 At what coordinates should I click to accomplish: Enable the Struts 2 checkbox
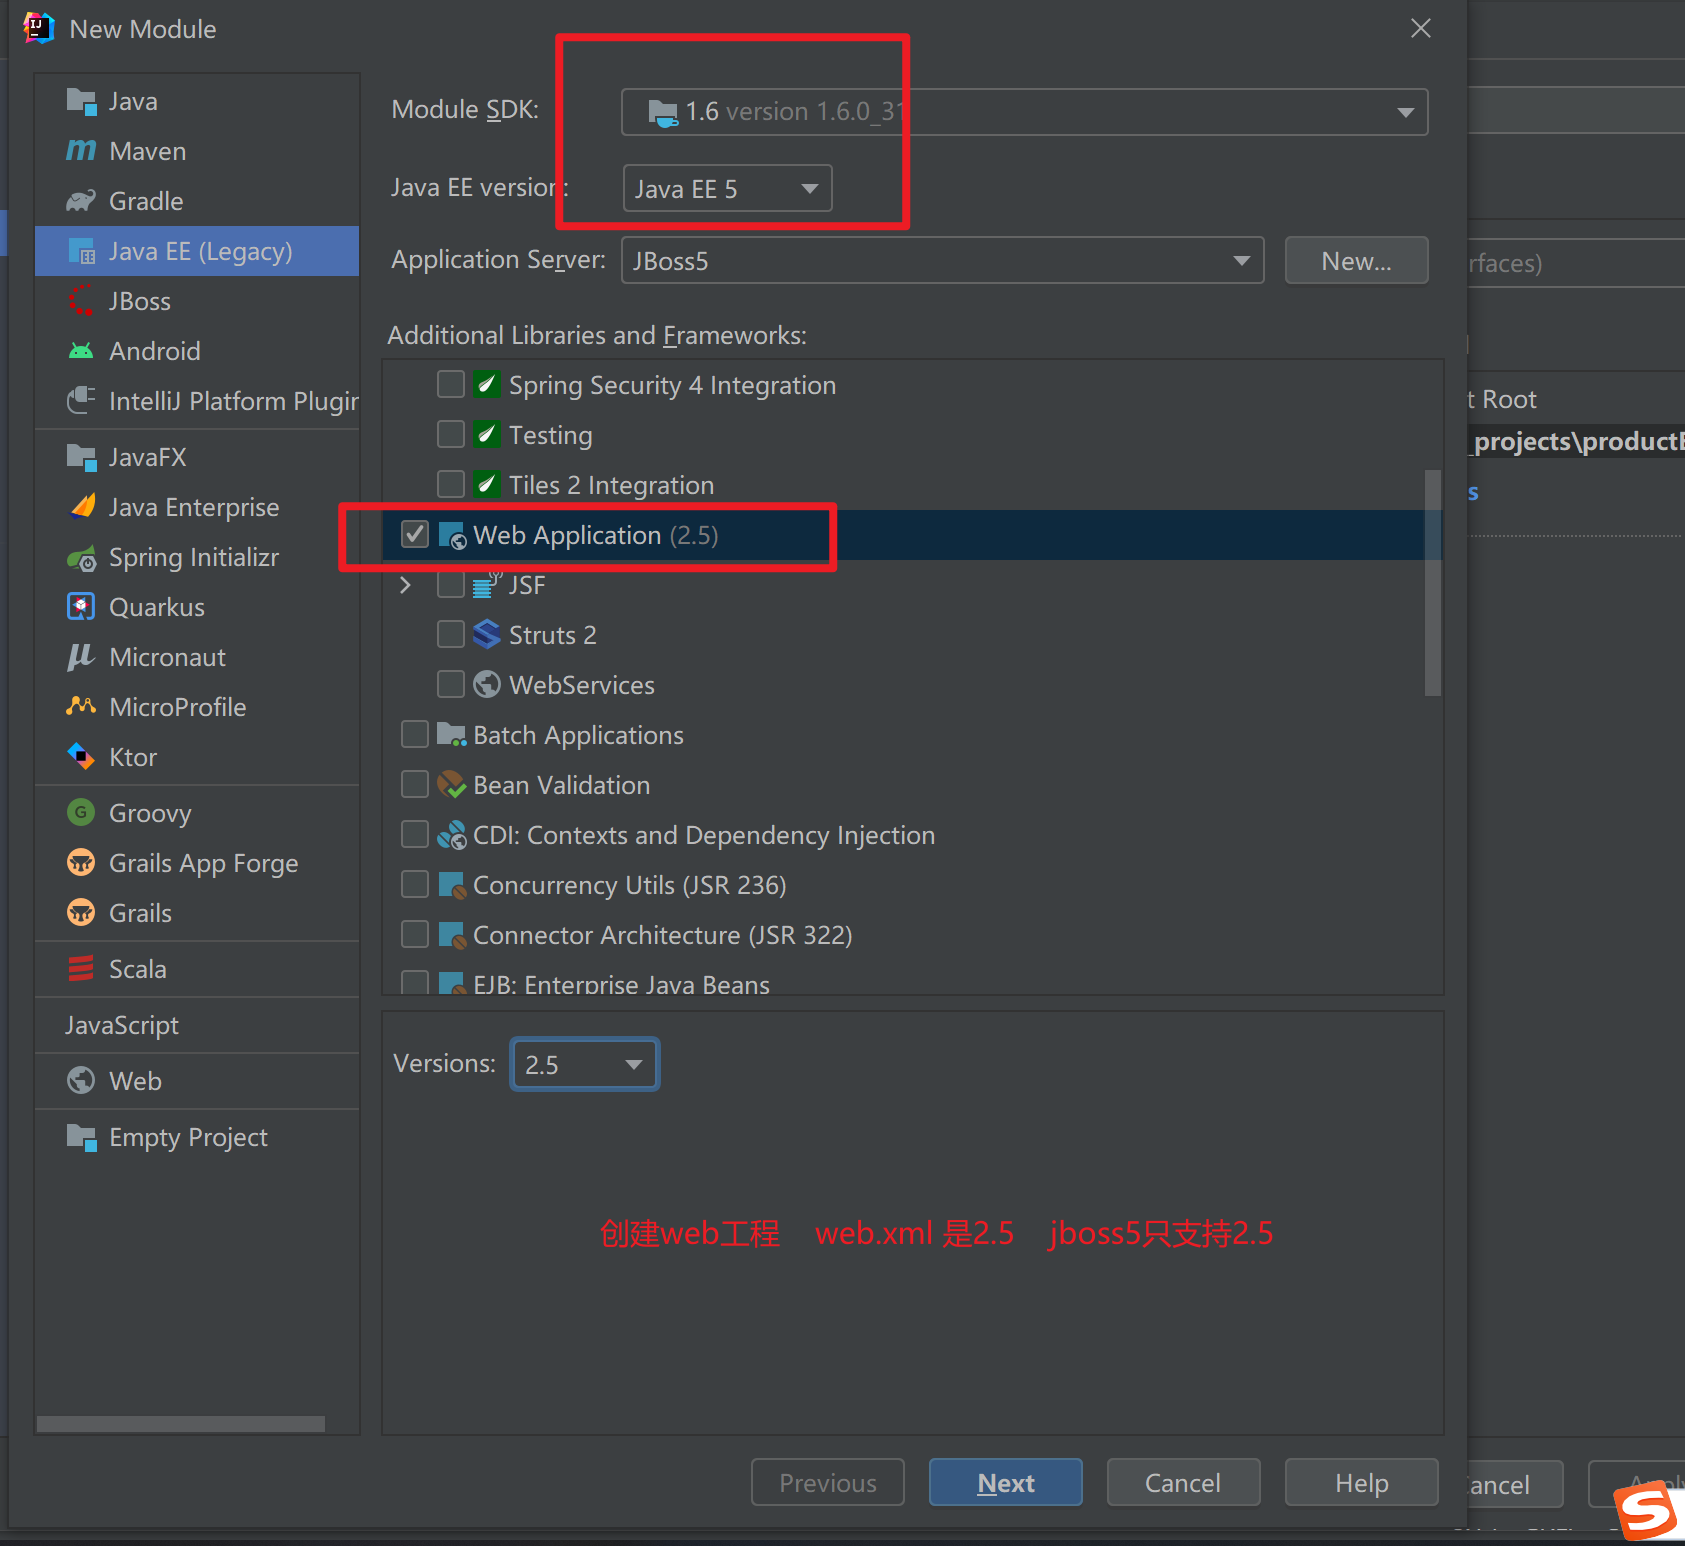coord(451,635)
